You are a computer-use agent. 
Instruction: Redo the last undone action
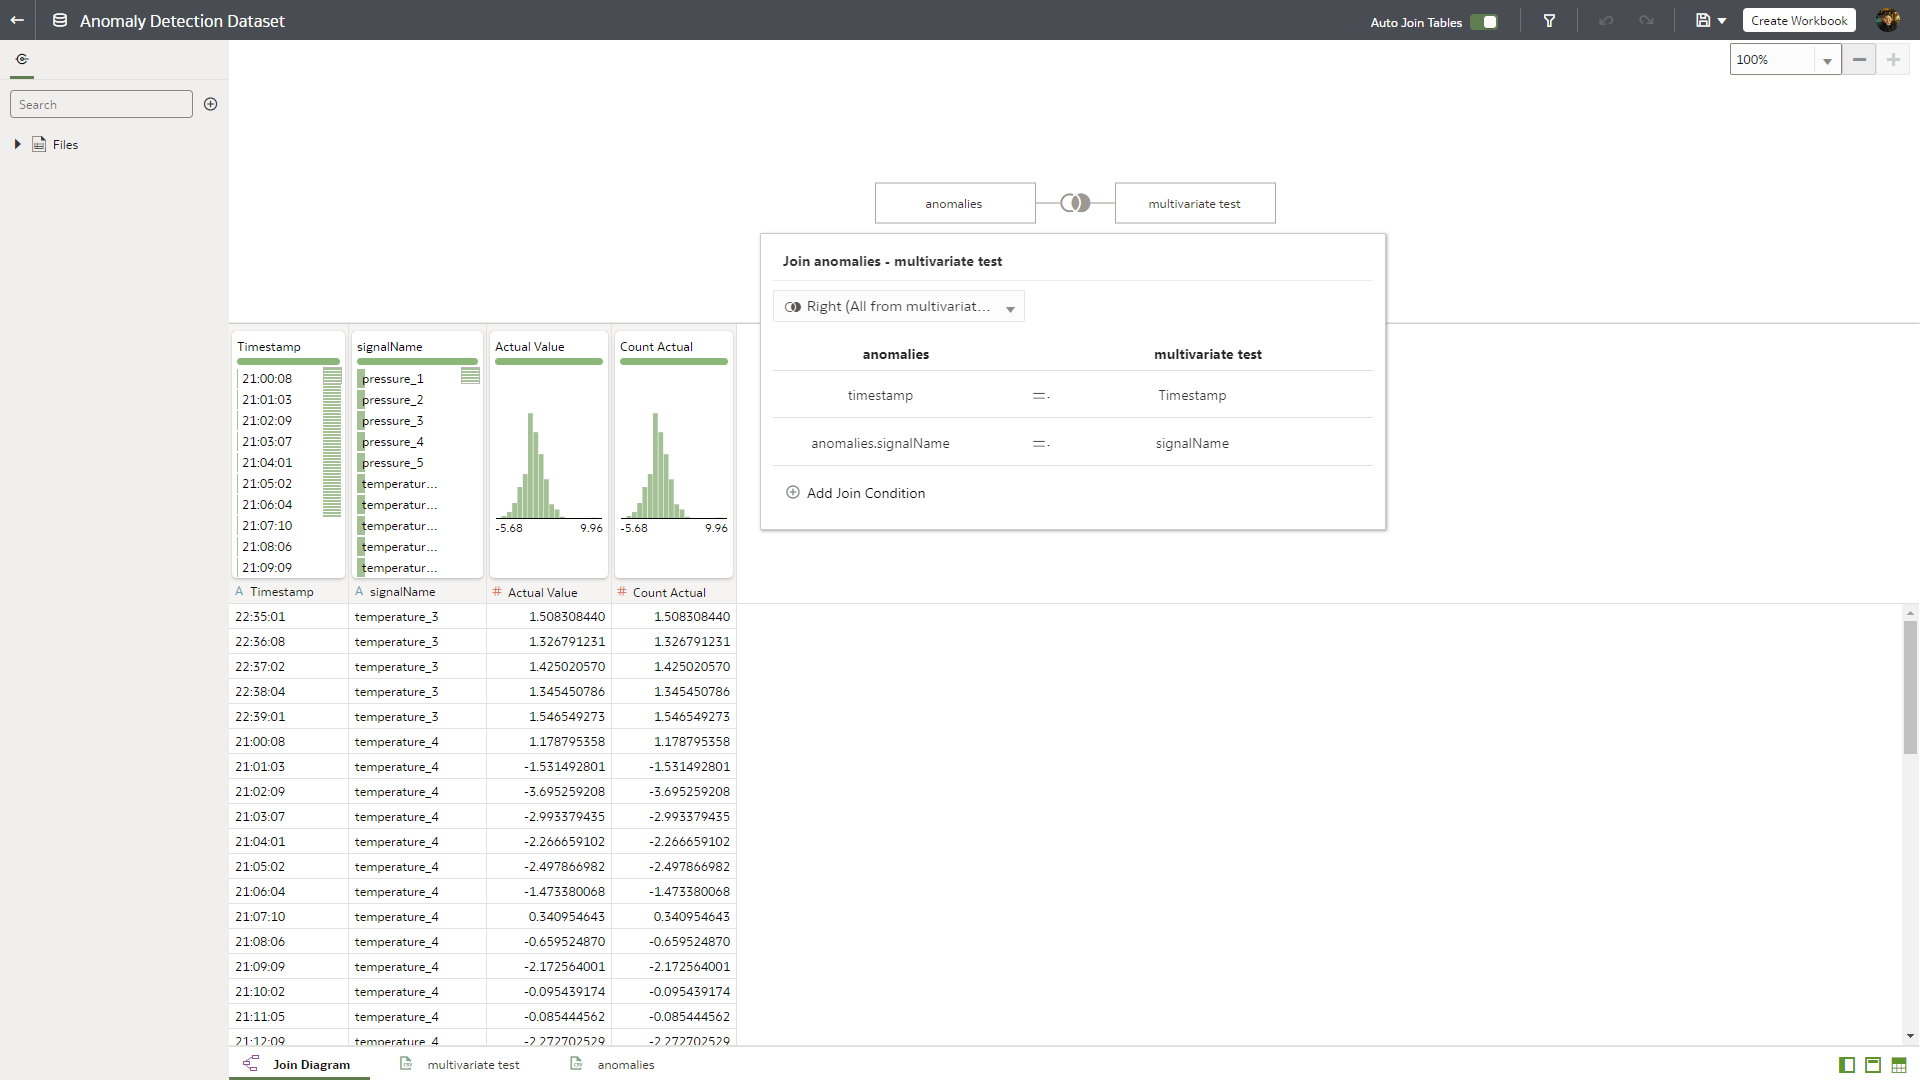tap(1646, 20)
